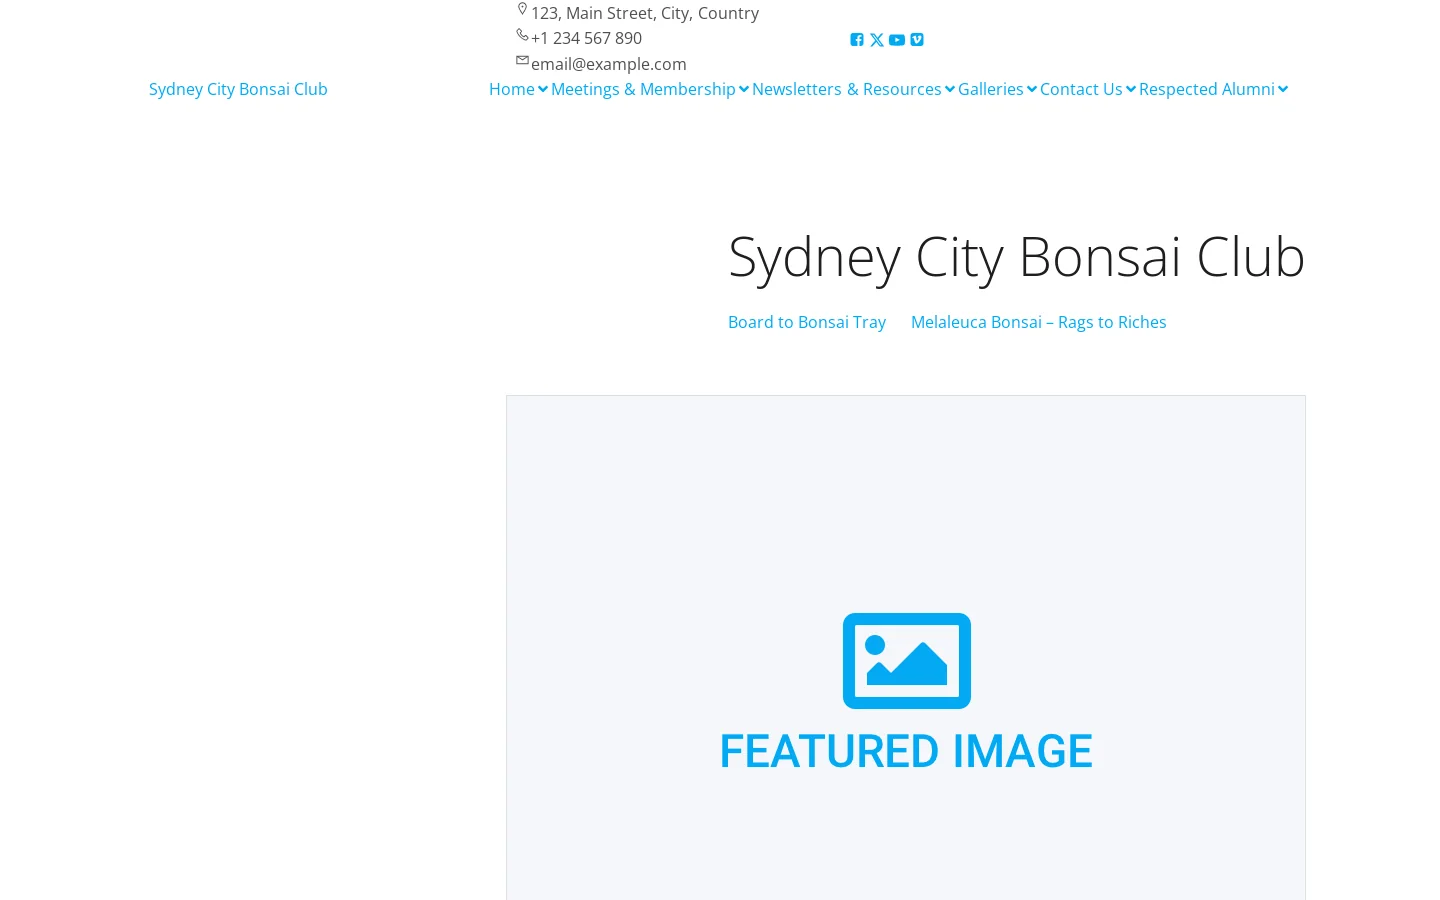Viewport: 1440px width, 900px height.
Task: Click the +1 234 567 890 phone number
Action: [586, 38]
